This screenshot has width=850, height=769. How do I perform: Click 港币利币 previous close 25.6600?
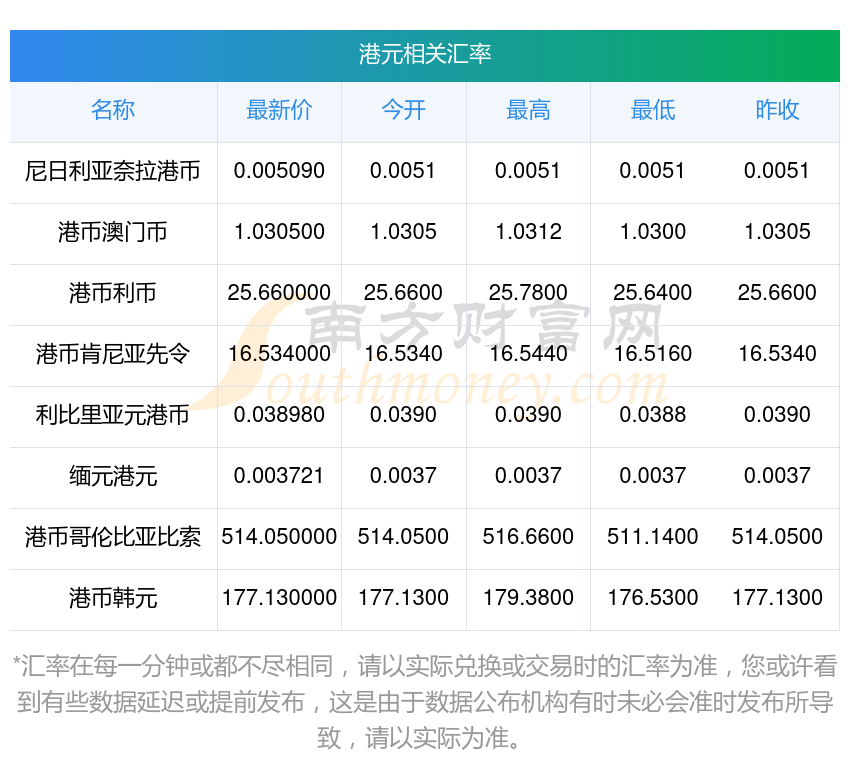777,293
